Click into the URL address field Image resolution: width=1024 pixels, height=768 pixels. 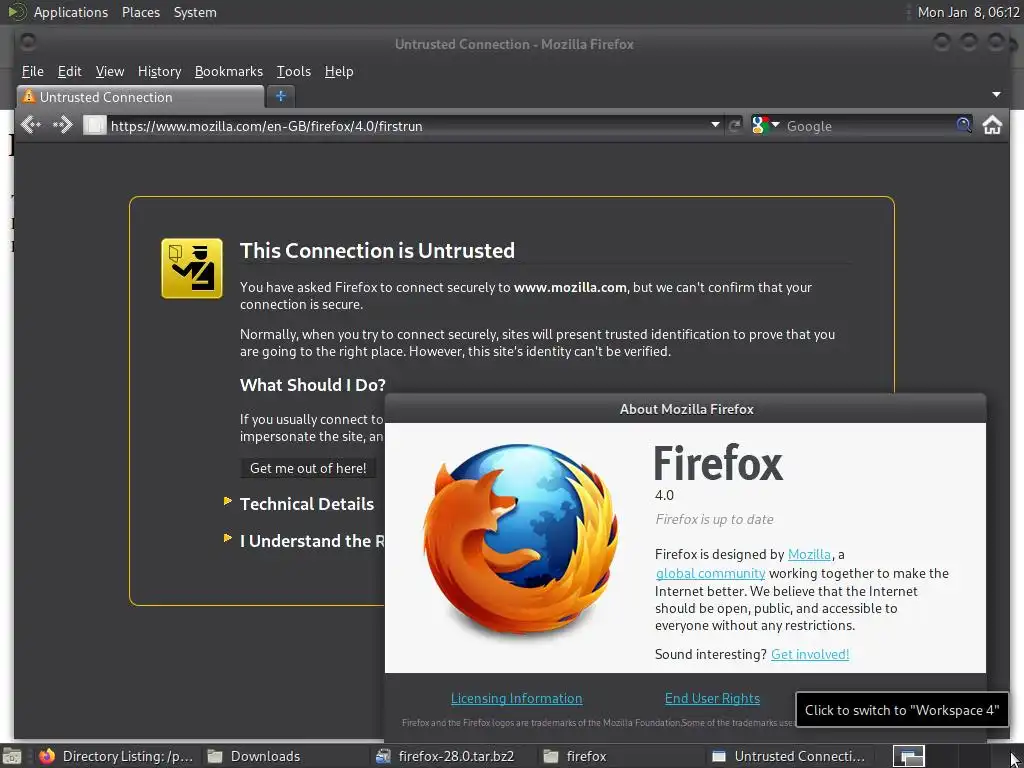click(x=405, y=126)
